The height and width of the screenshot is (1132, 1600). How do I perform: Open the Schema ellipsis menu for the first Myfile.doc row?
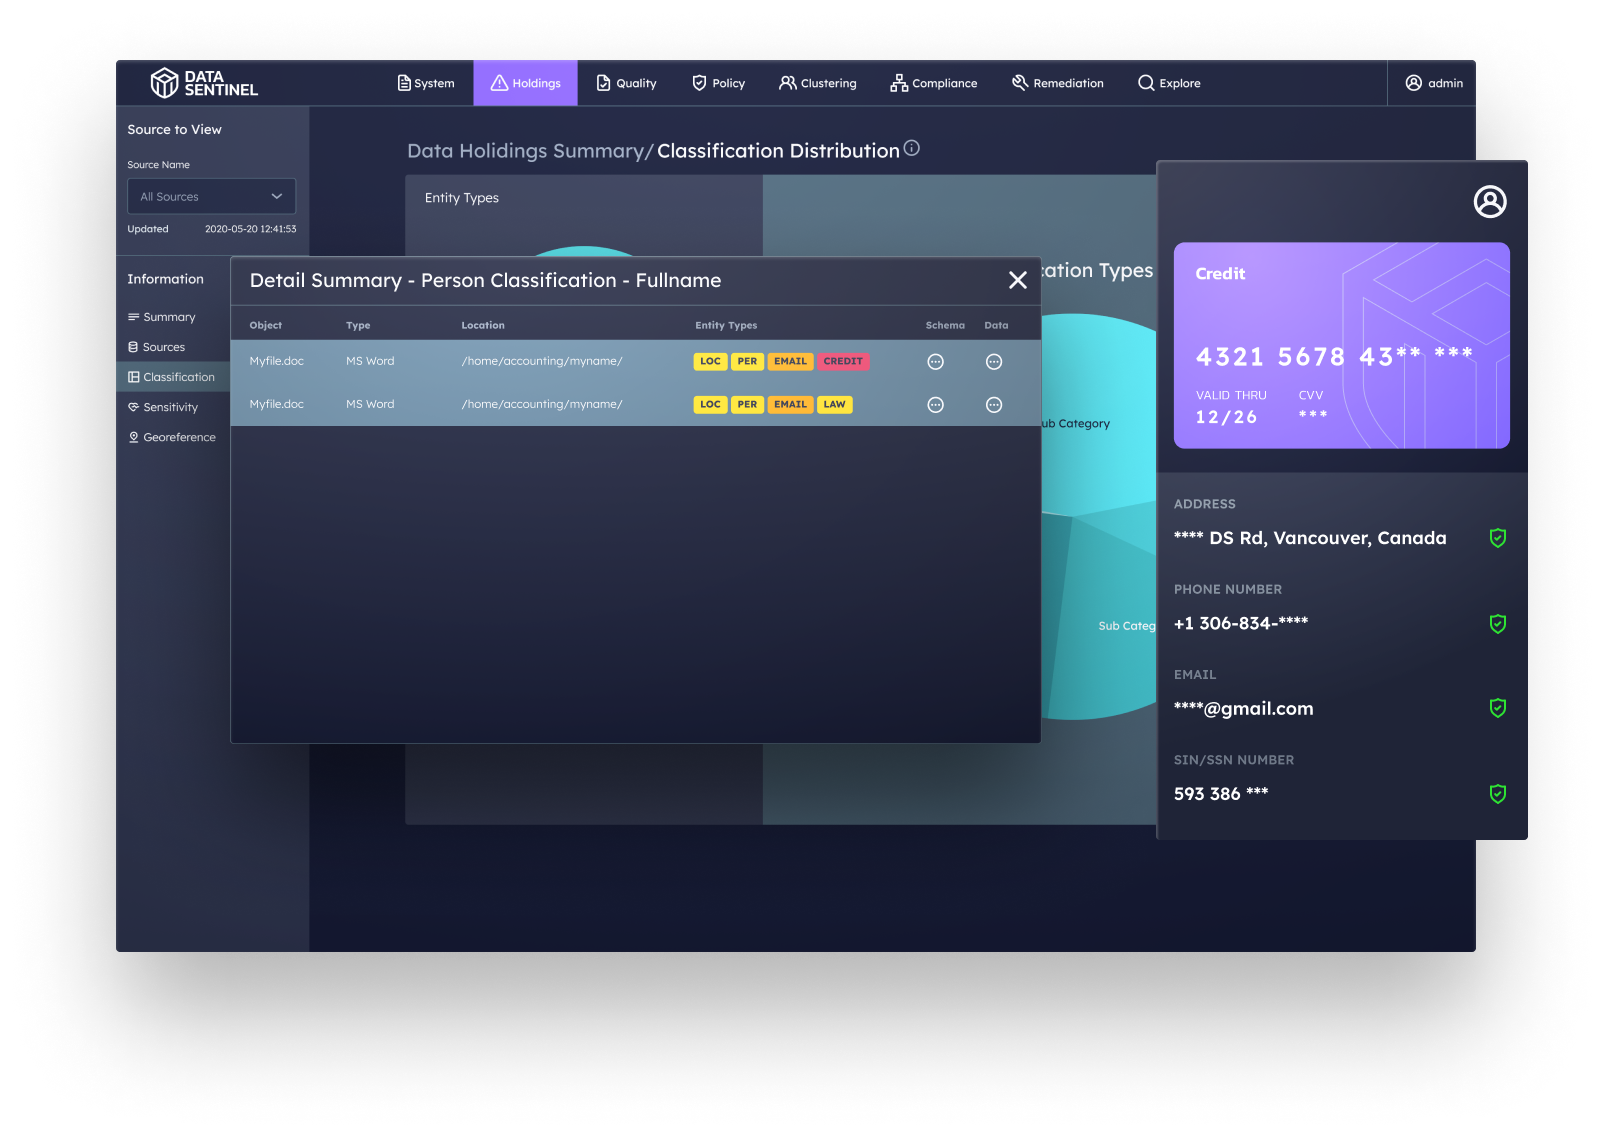[936, 361]
